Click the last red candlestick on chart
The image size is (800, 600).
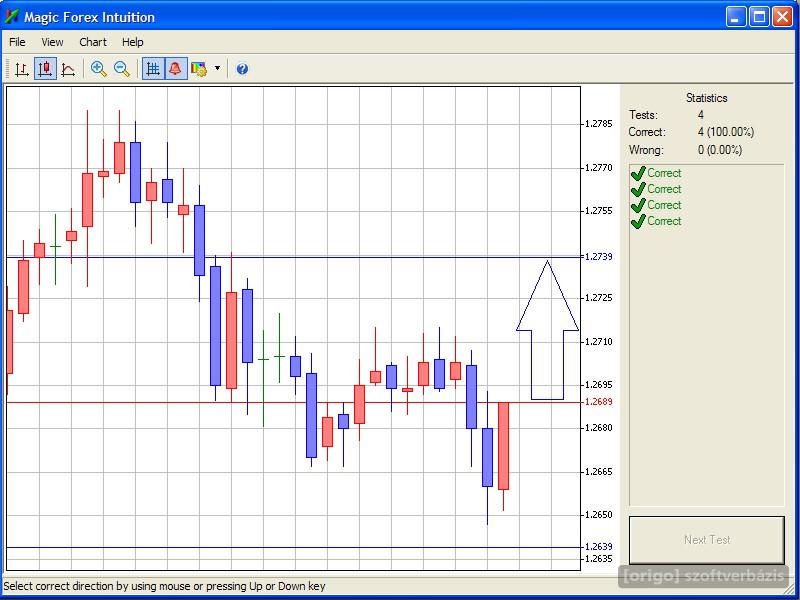[504, 446]
